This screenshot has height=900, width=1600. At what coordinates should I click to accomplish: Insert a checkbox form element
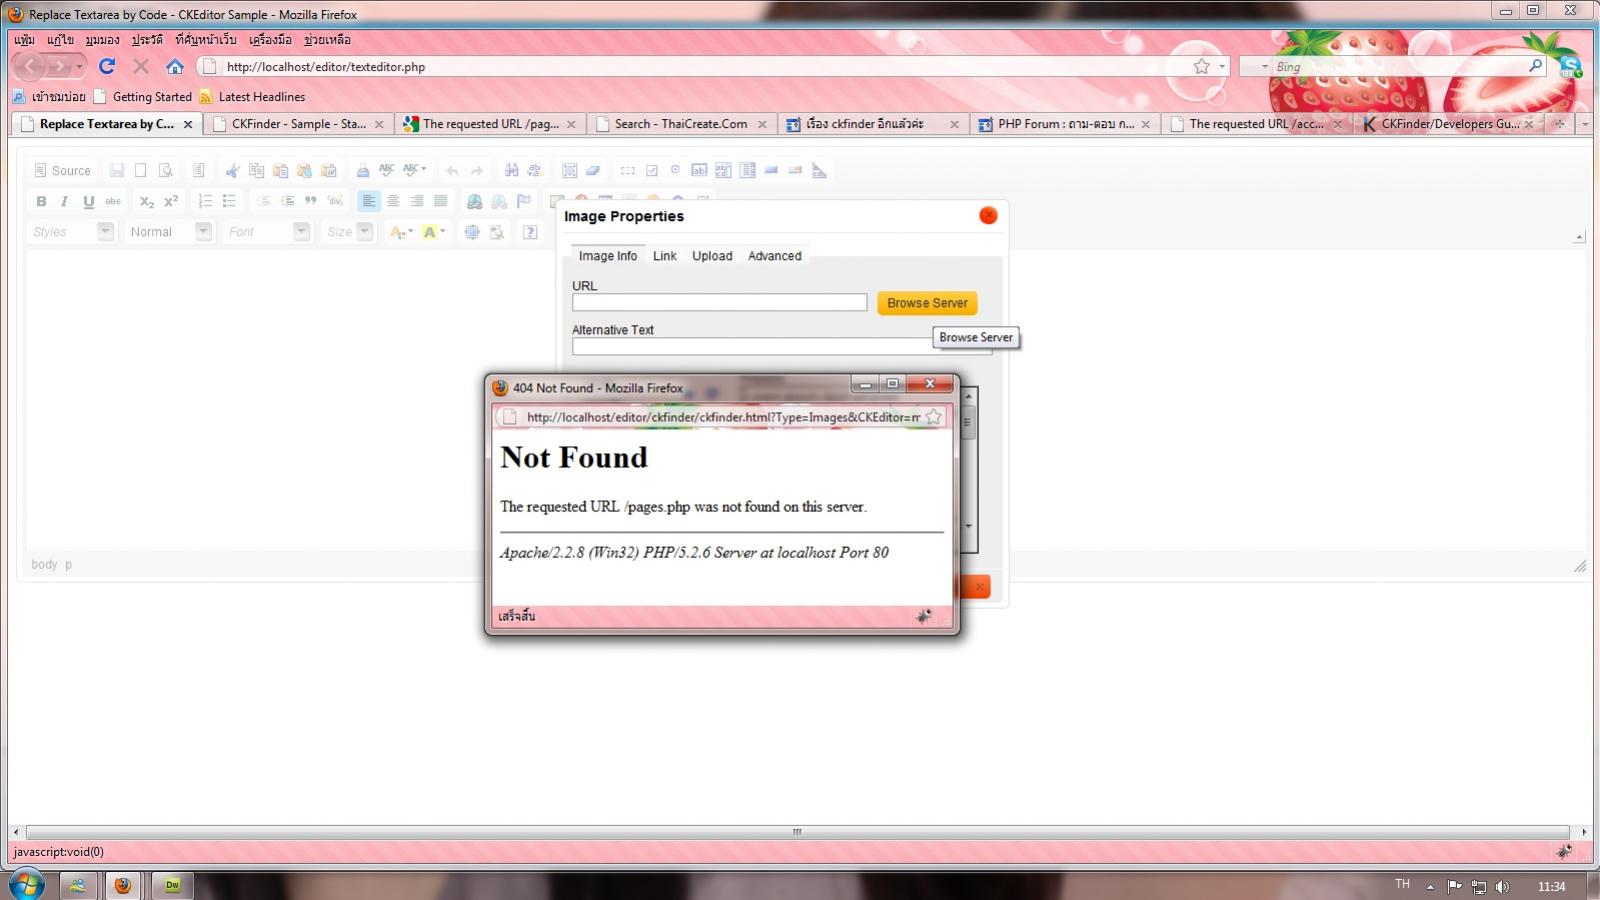651,171
